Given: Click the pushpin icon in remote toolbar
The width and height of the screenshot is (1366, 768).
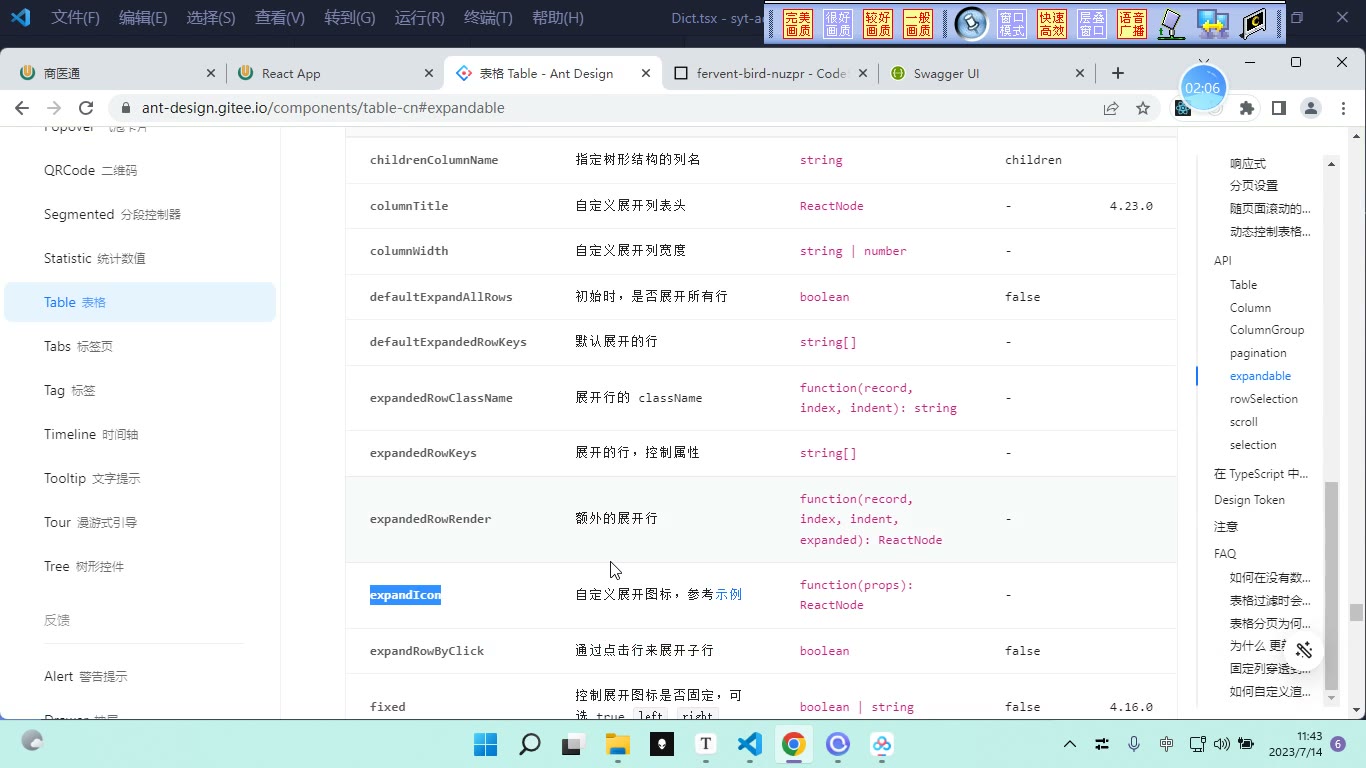Looking at the screenshot, I should [x=970, y=23].
